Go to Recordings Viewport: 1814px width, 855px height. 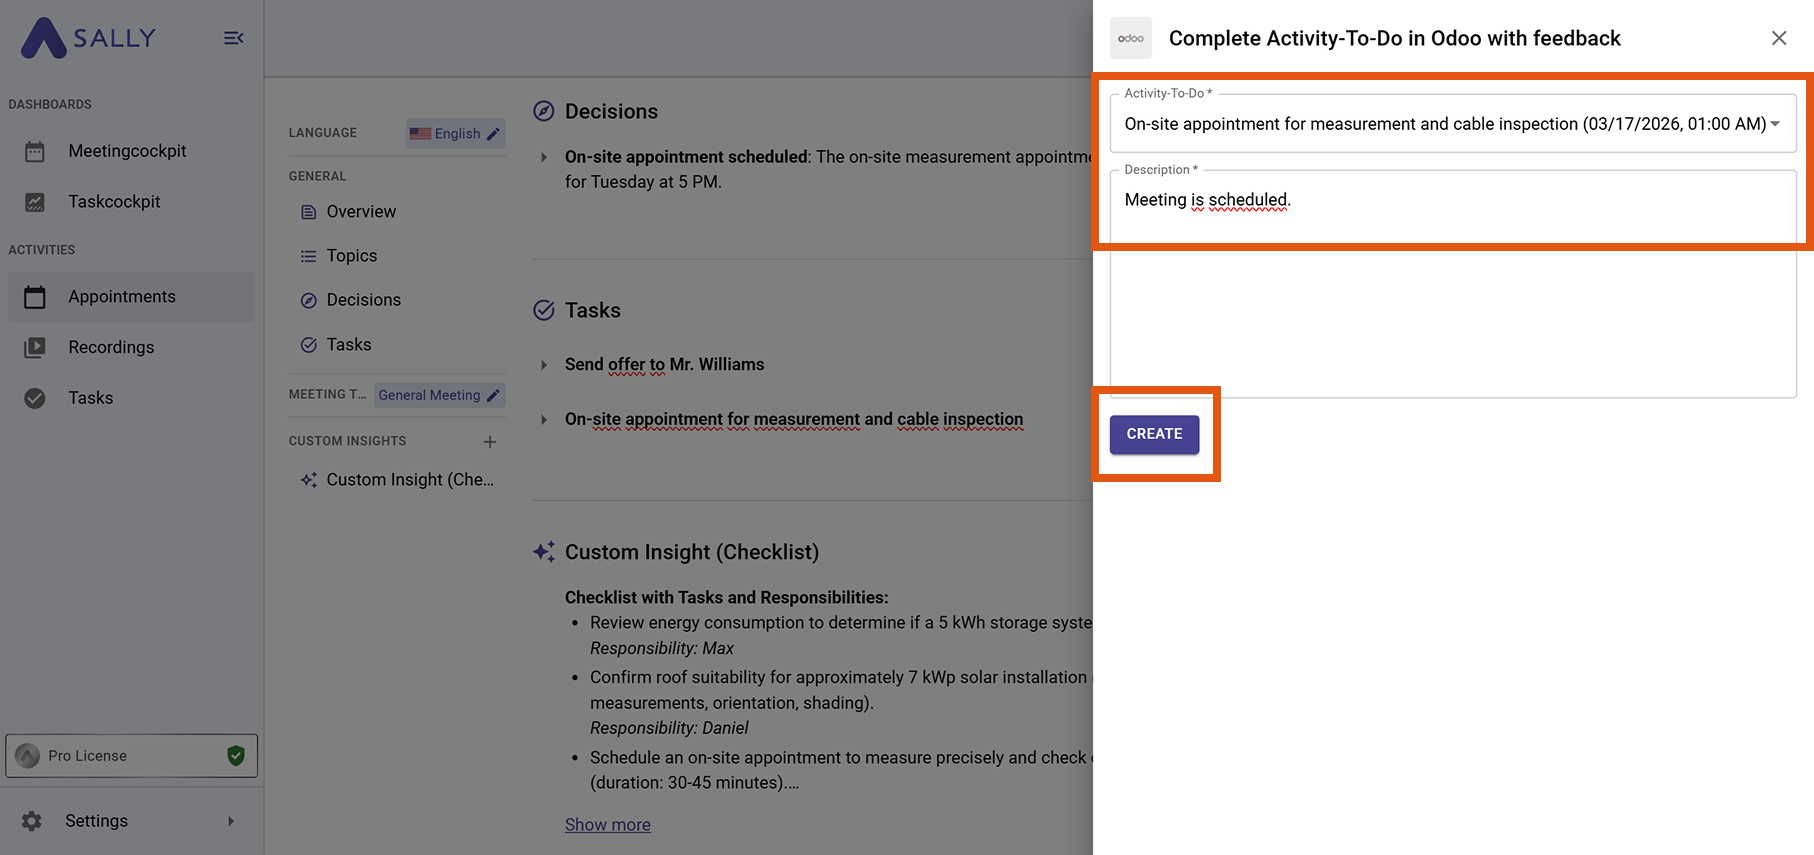[x=131, y=347]
